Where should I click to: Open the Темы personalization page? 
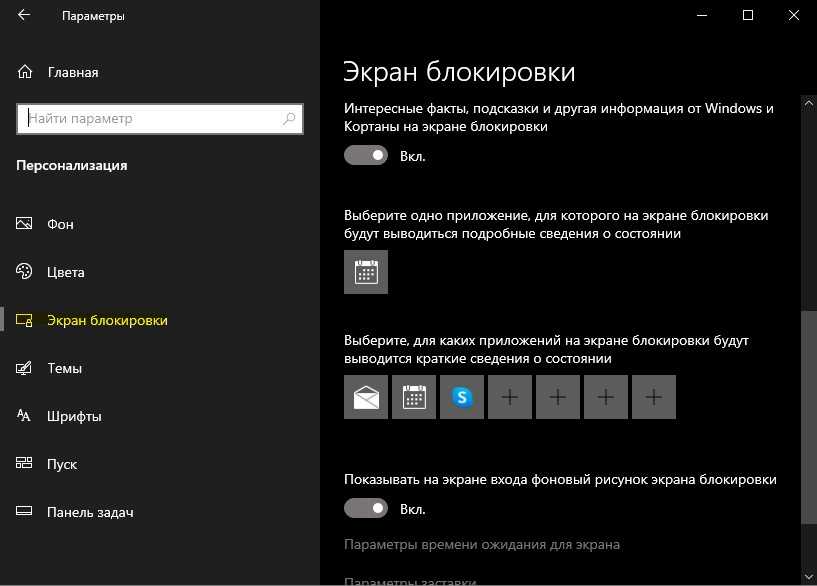[x=64, y=369]
